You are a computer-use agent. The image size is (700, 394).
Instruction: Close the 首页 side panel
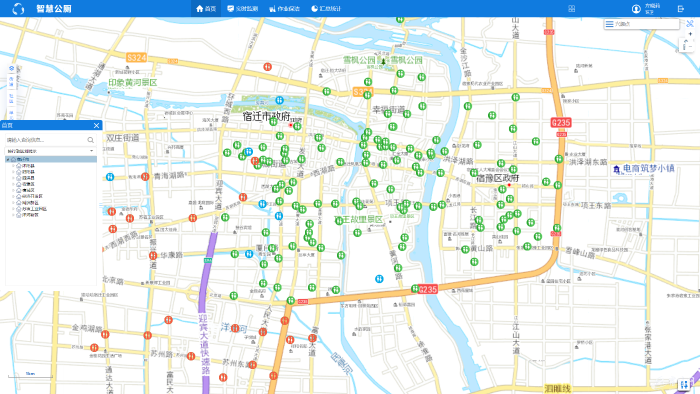tap(96, 125)
